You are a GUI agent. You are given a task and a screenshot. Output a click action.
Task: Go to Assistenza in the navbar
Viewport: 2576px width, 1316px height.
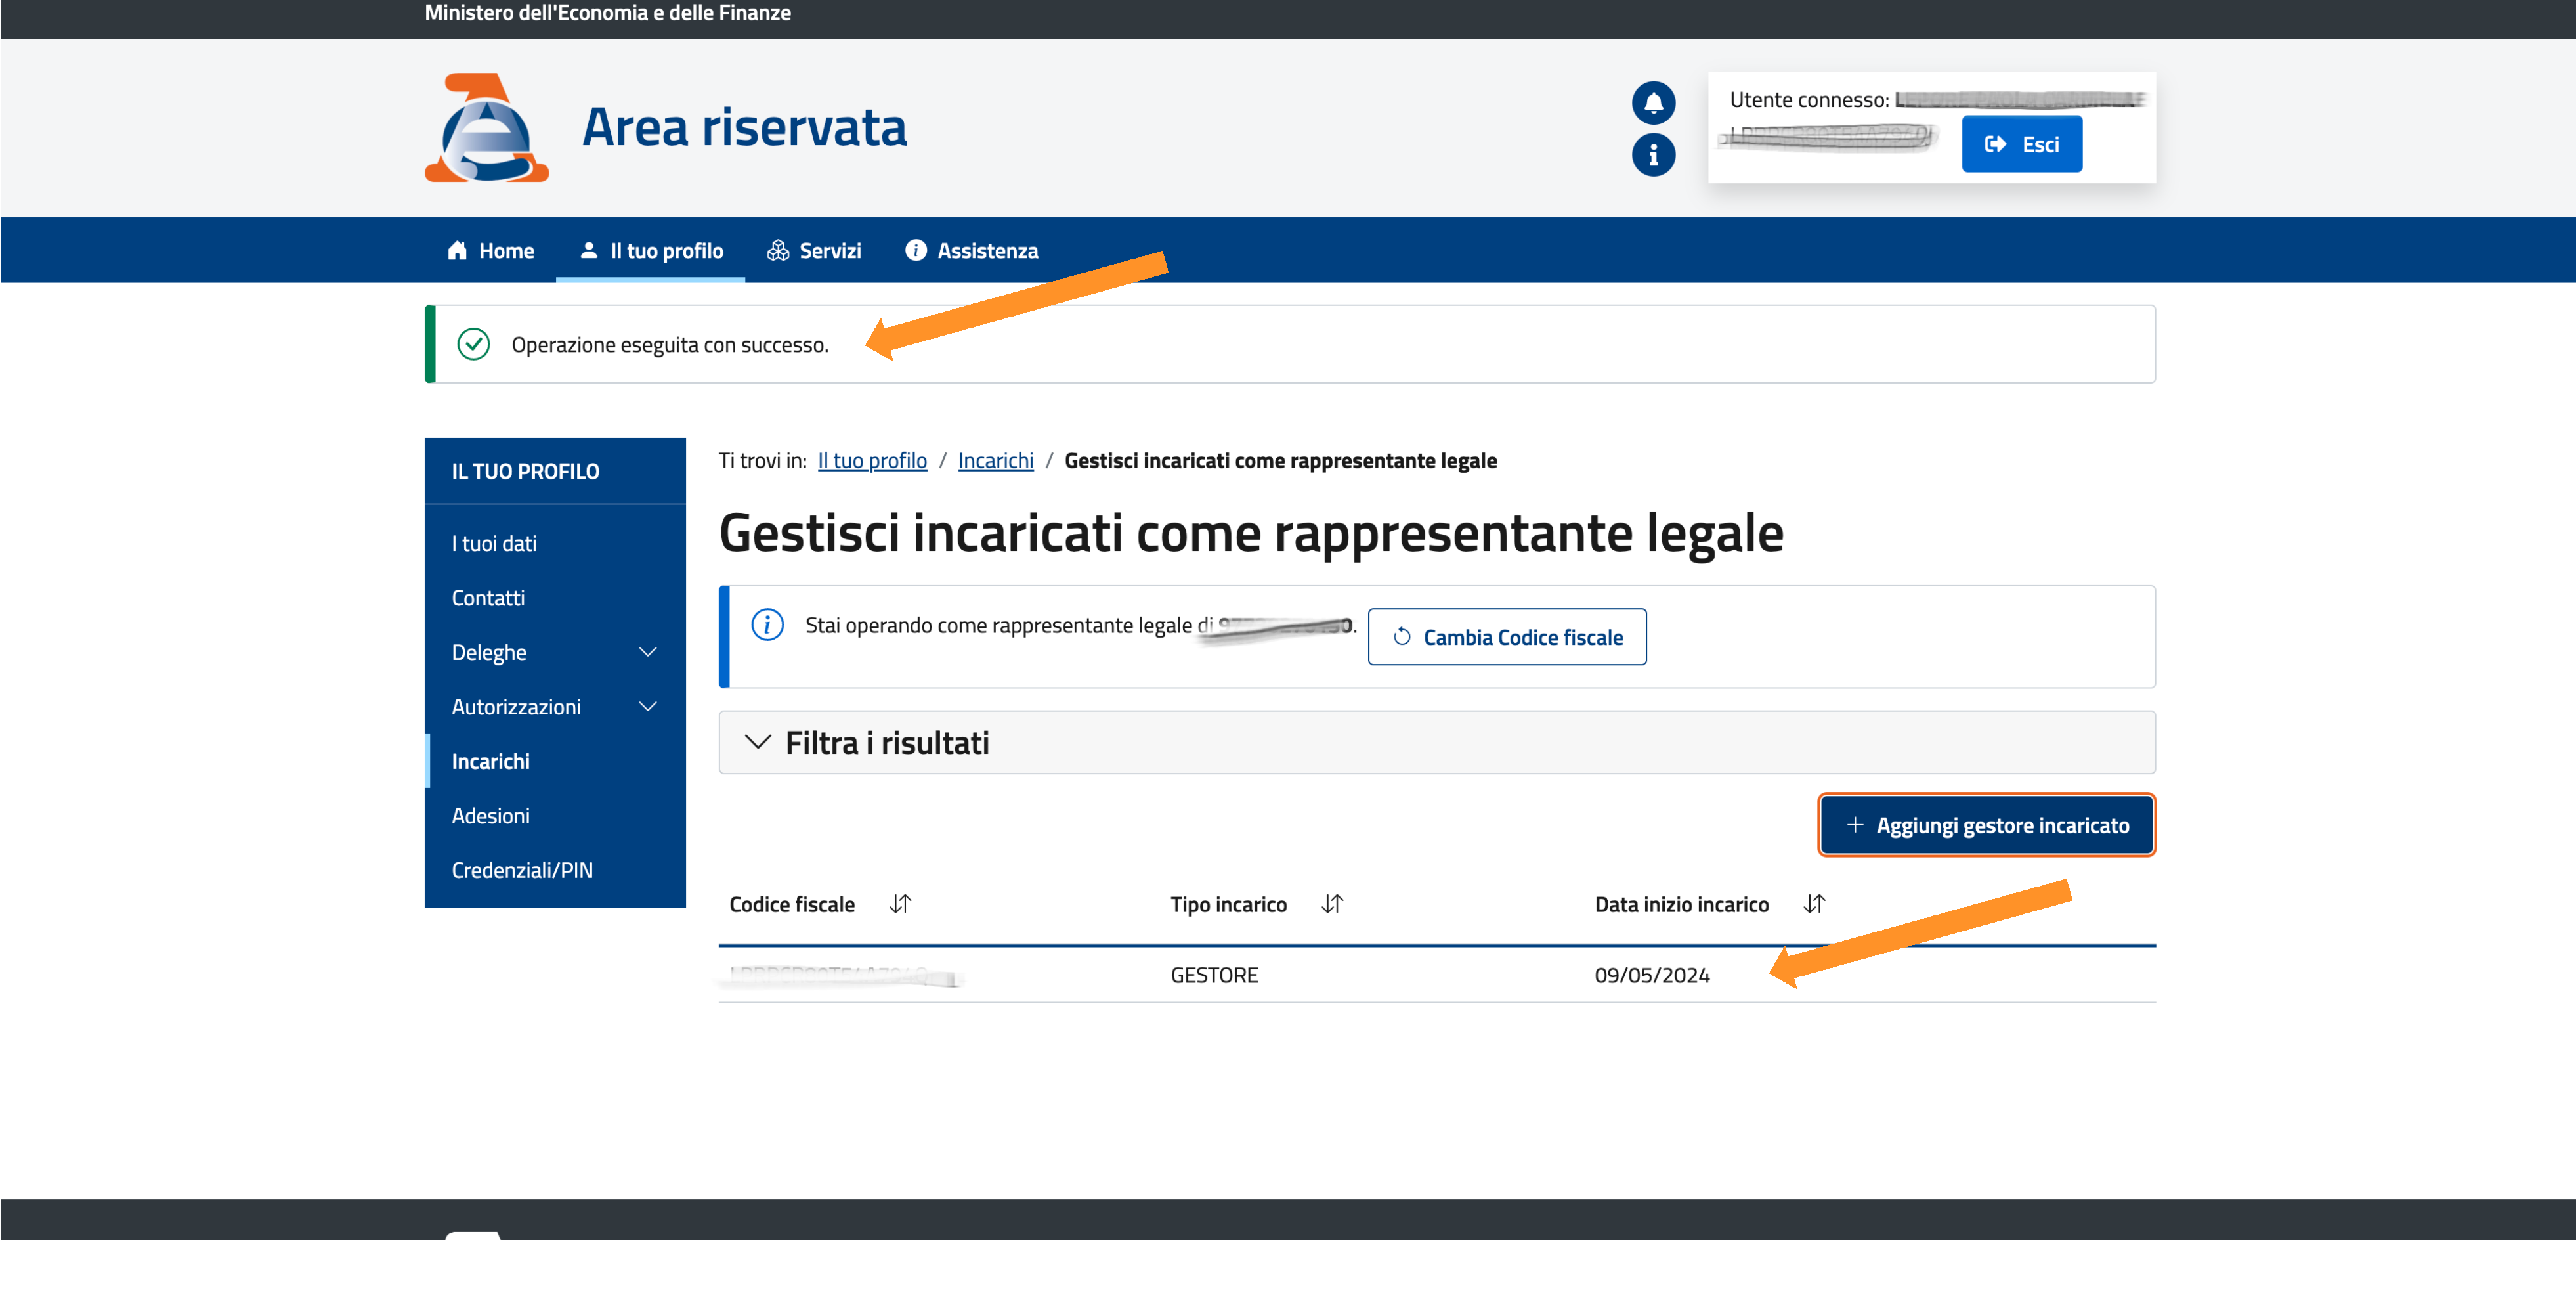pyautogui.click(x=971, y=251)
